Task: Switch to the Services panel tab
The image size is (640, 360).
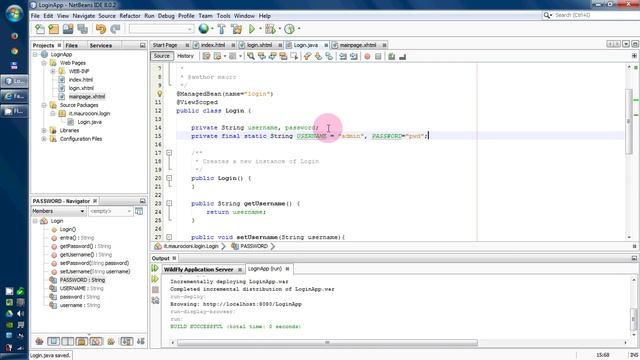Action: (101, 45)
